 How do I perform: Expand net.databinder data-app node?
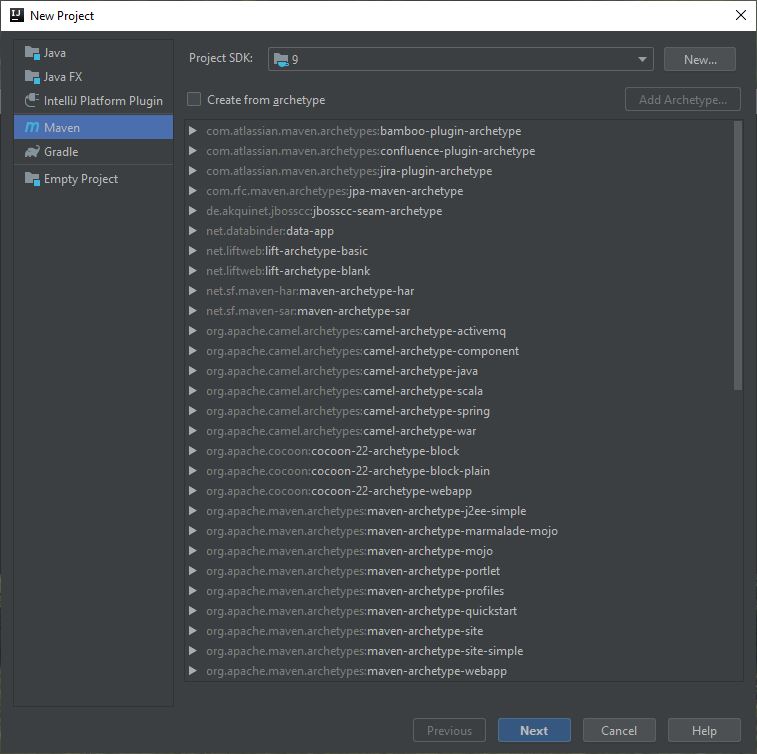[193, 231]
